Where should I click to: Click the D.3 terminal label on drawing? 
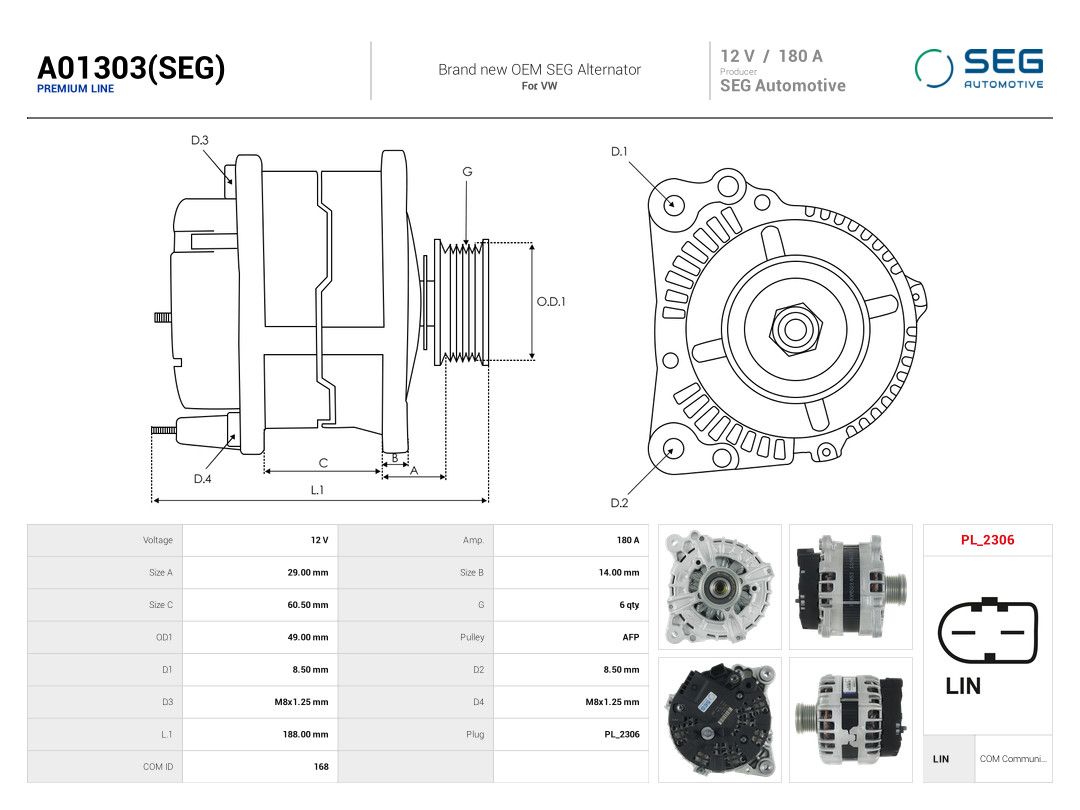point(200,141)
